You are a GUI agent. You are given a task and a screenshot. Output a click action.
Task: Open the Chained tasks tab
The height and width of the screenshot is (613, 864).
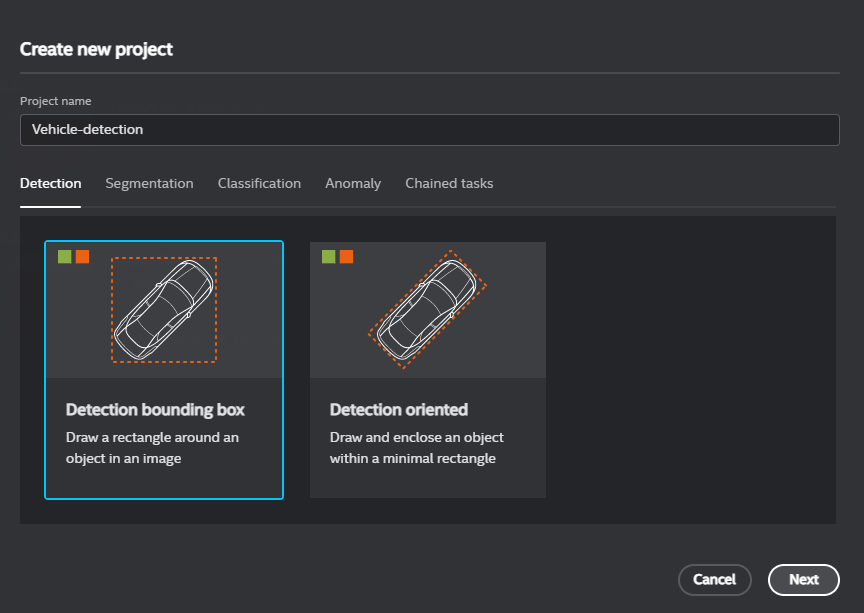point(449,183)
